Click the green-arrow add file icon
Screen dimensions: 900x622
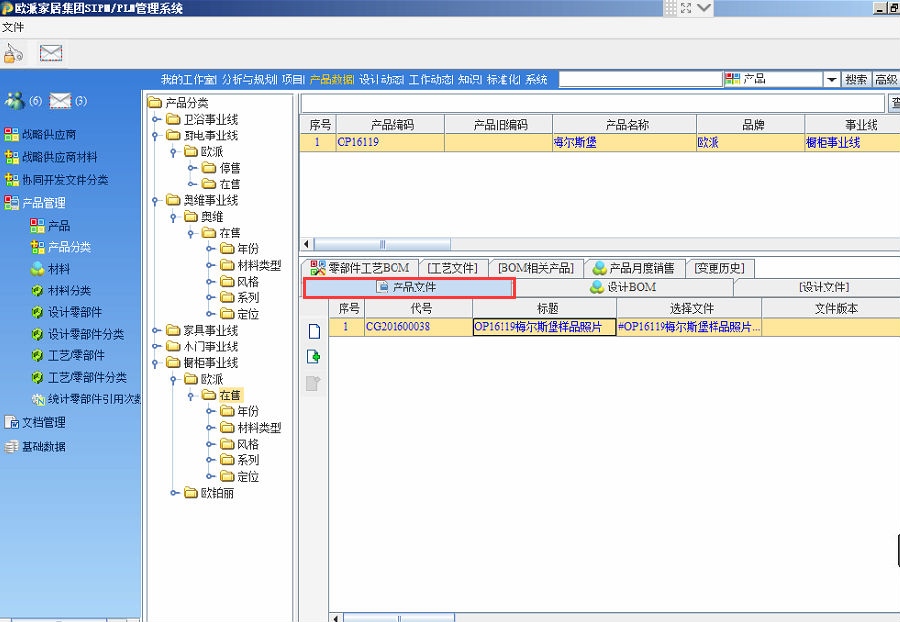pyautogui.click(x=313, y=357)
